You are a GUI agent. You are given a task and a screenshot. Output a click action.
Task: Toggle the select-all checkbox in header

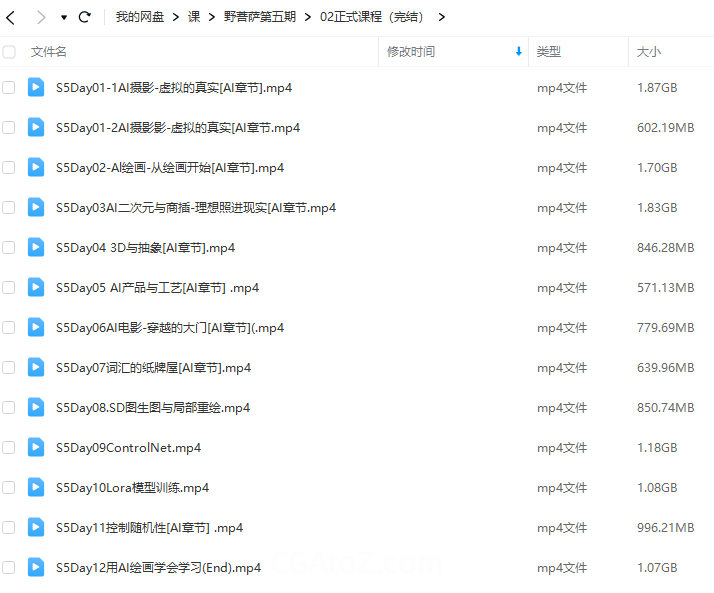tap(9, 51)
